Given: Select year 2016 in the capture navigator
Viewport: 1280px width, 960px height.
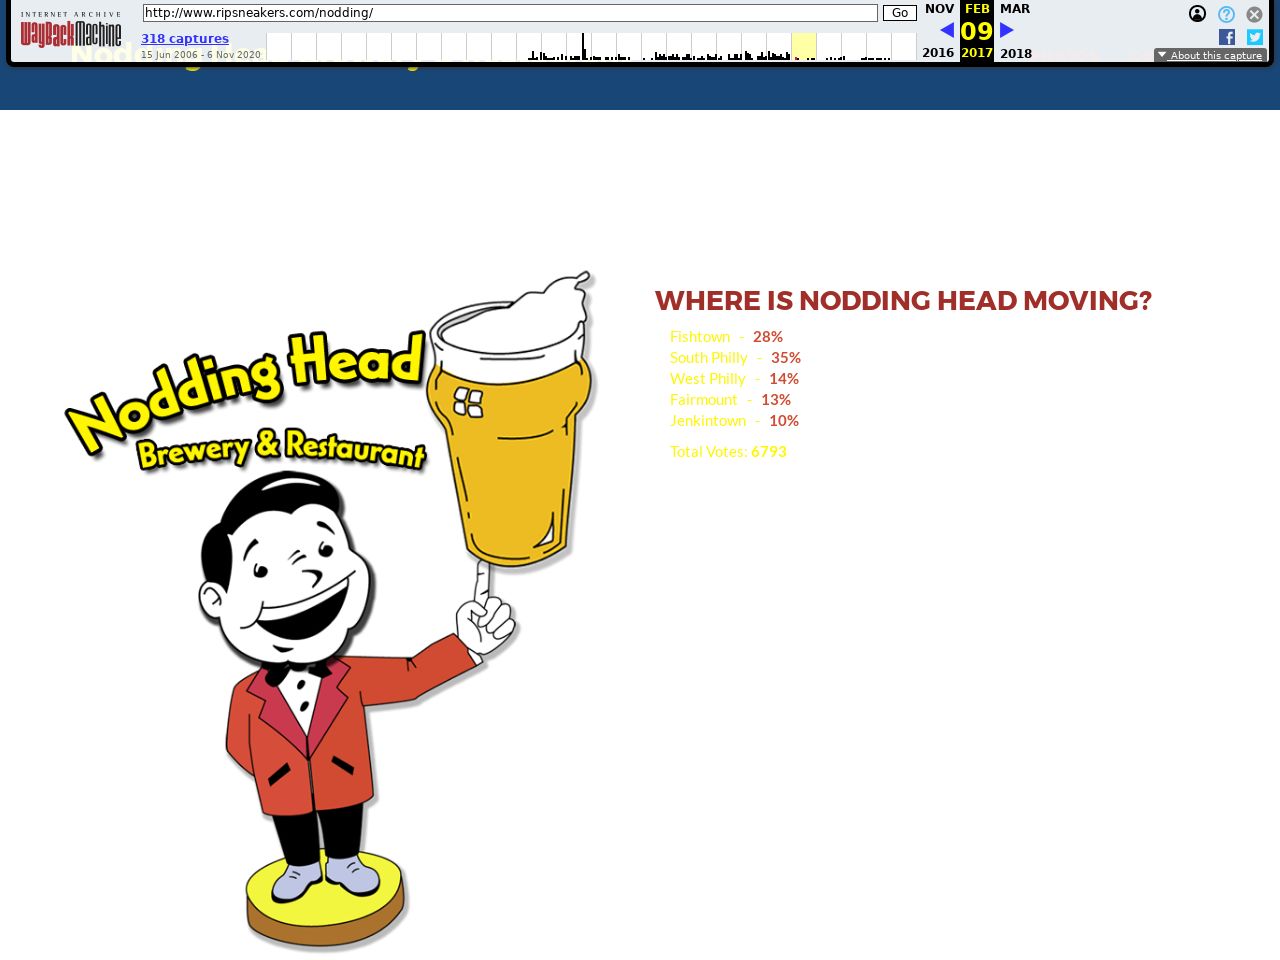Looking at the screenshot, I should pyautogui.click(x=938, y=53).
